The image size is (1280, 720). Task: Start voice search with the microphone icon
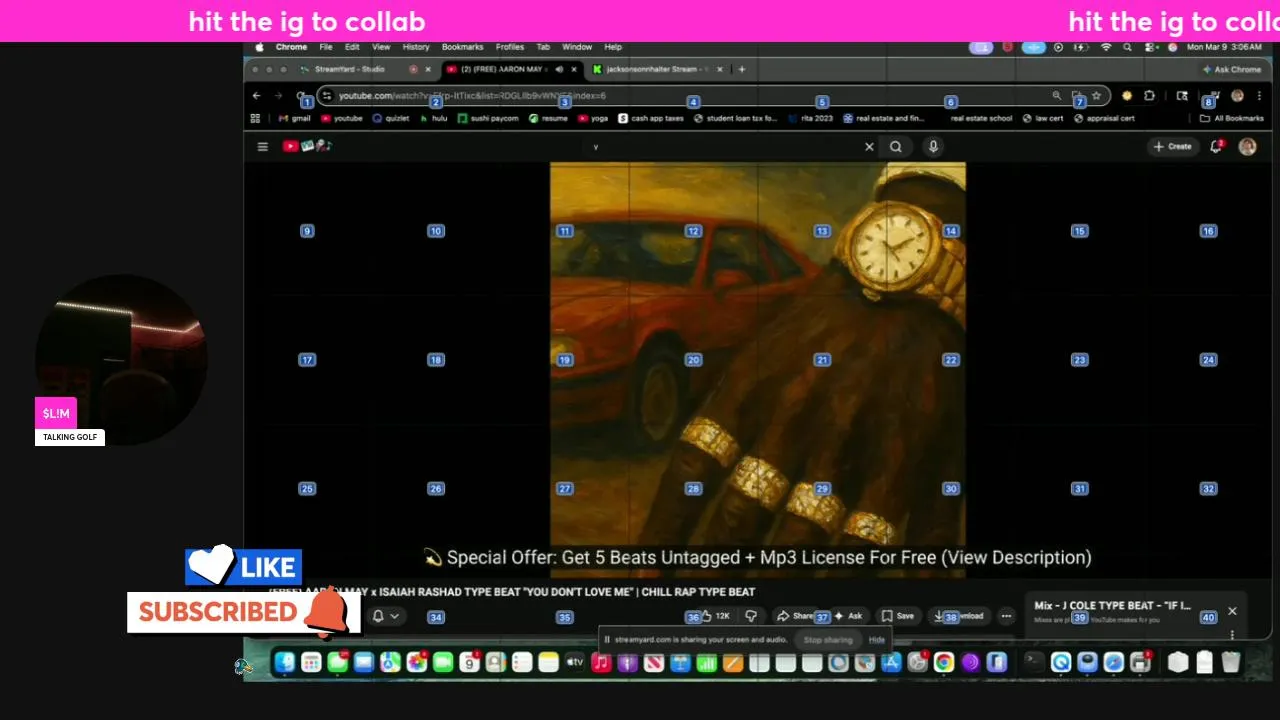click(x=933, y=146)
